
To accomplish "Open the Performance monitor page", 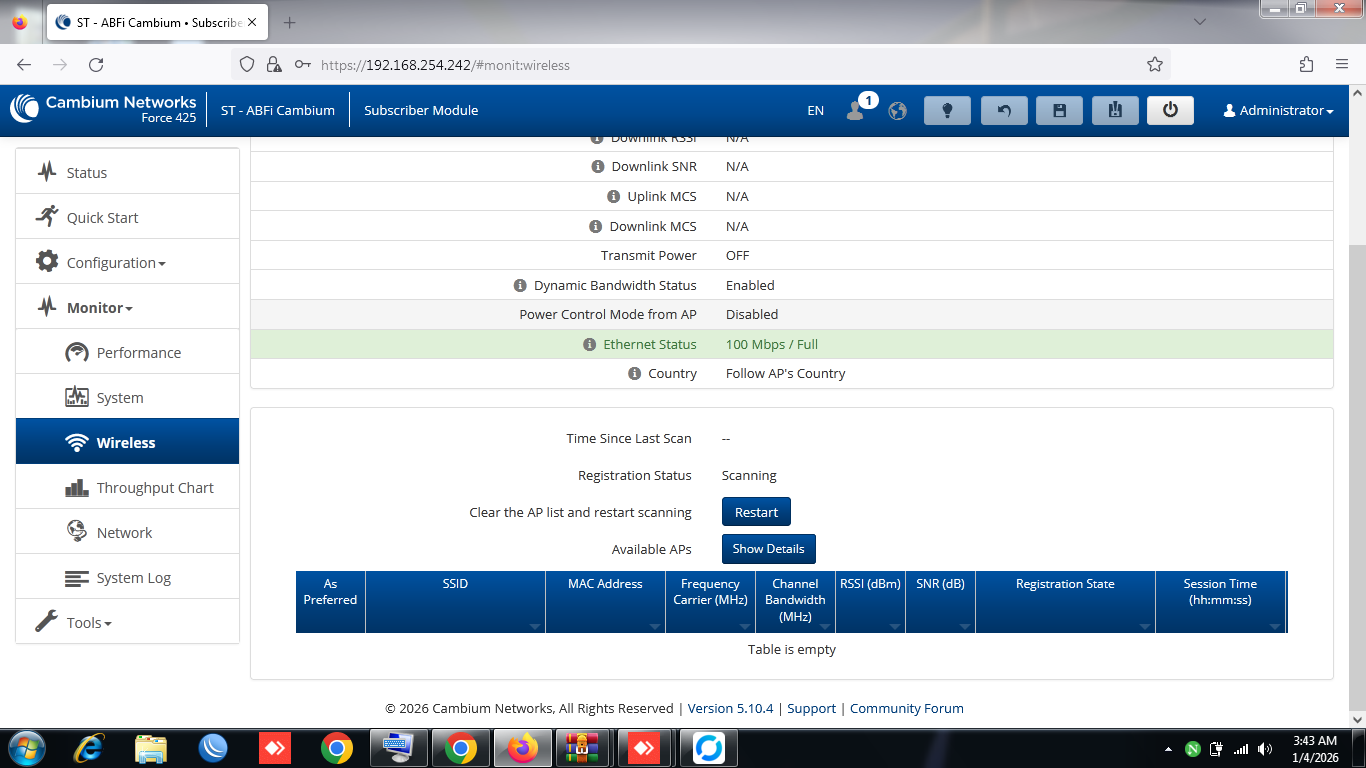I will (x=138, y=353).
